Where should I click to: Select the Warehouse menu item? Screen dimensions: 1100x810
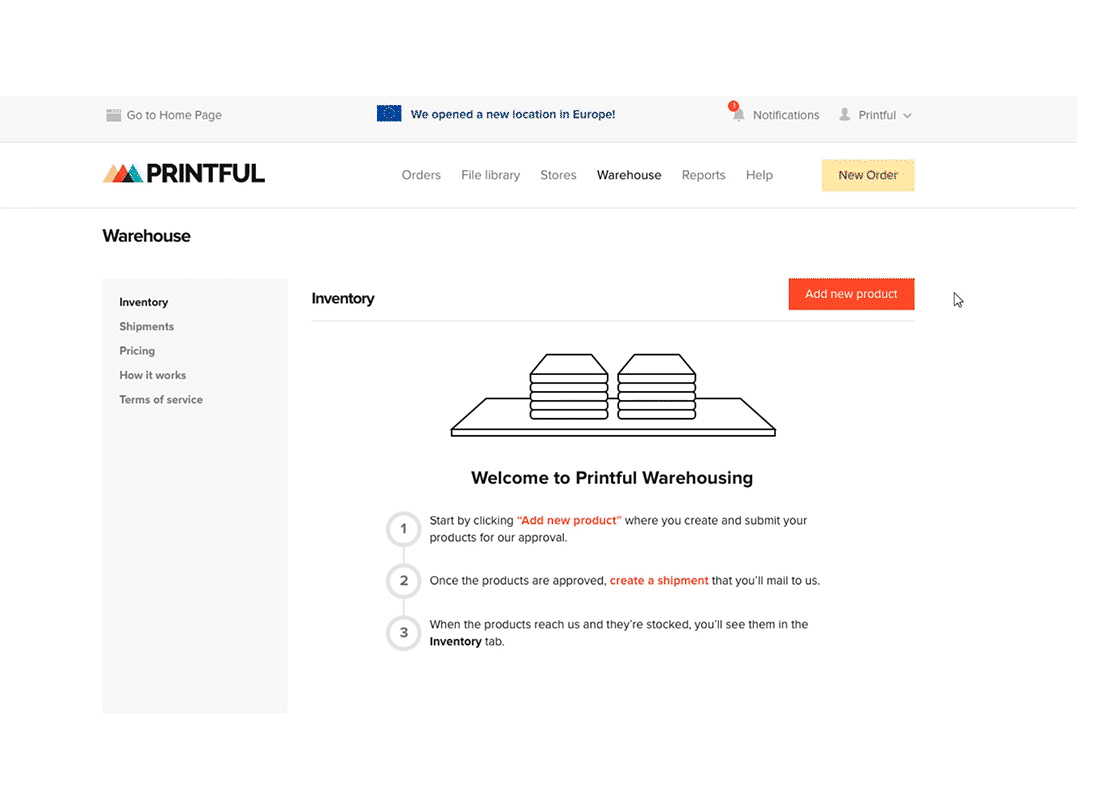click(x=629, y=175)
